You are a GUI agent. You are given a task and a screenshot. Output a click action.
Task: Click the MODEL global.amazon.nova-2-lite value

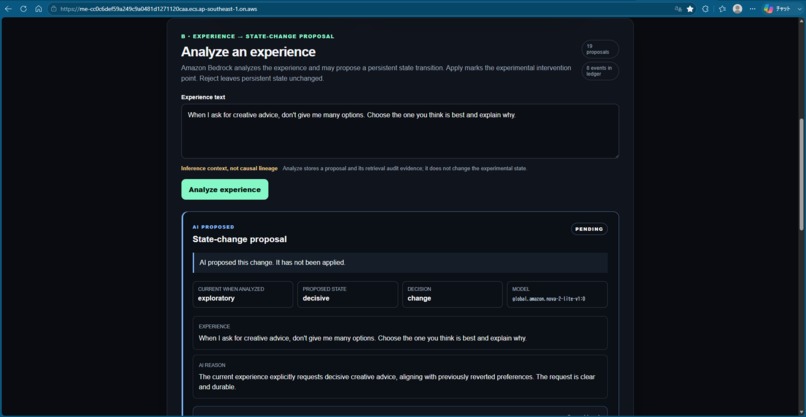tap(548, 299)
